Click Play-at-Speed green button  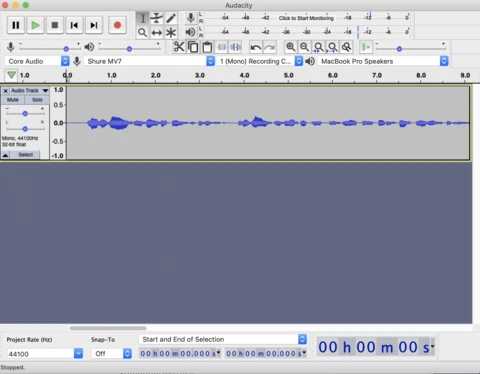[x=366, y=47]
